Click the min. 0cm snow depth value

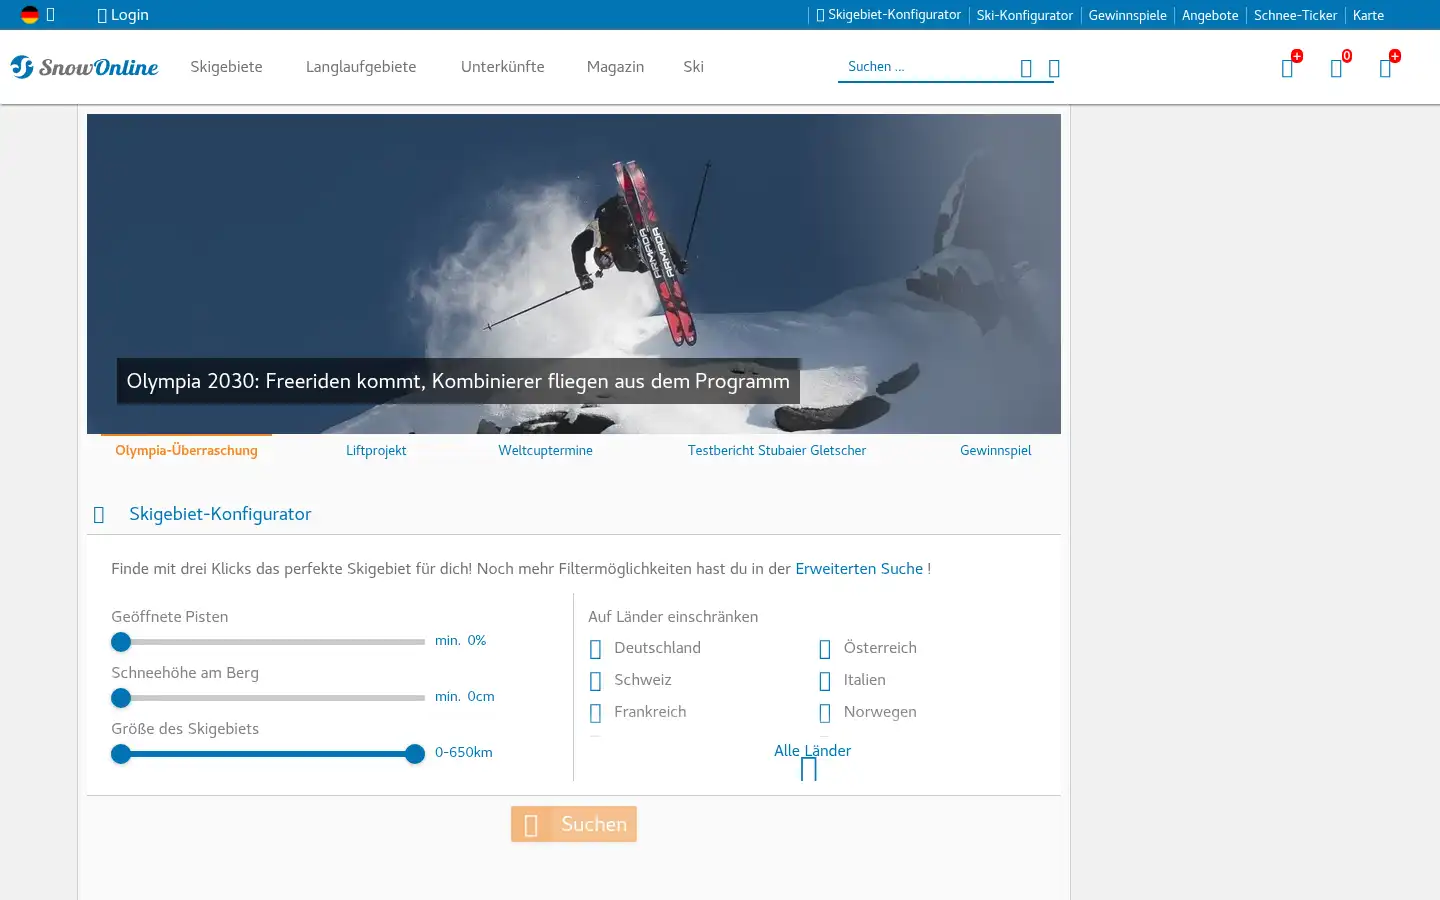[x=465, y=697]
